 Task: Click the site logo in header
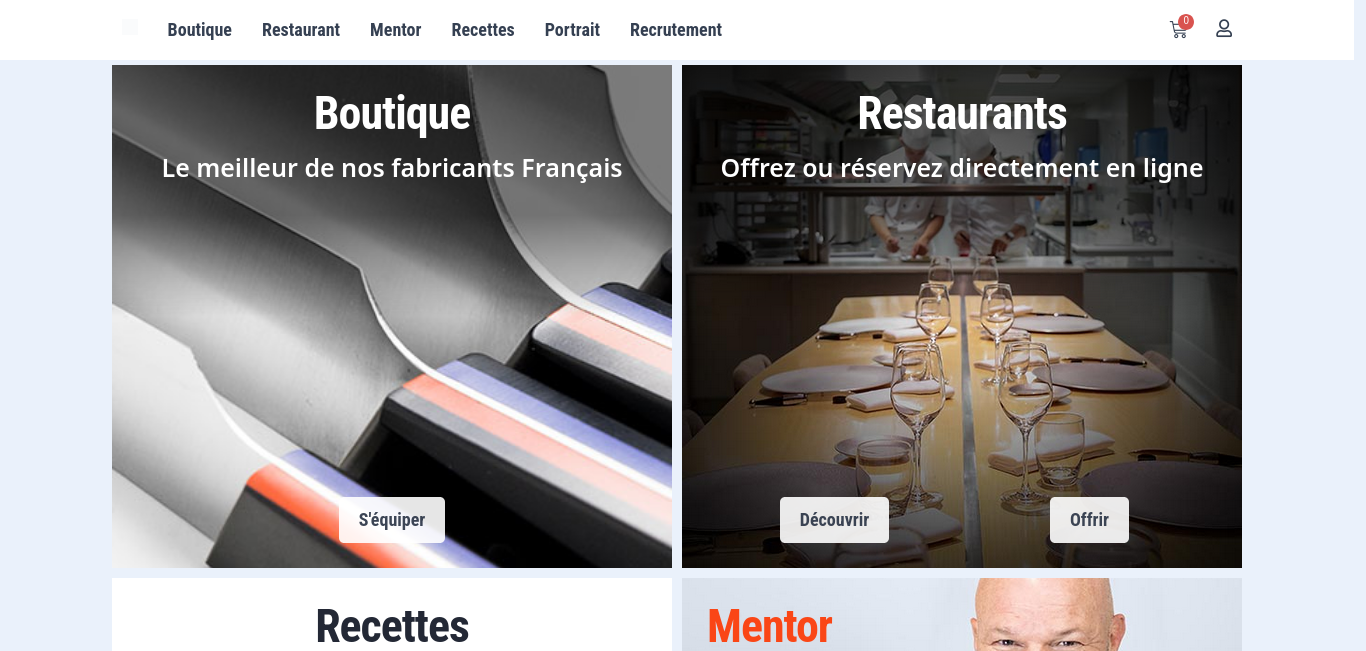click(130, 27)
